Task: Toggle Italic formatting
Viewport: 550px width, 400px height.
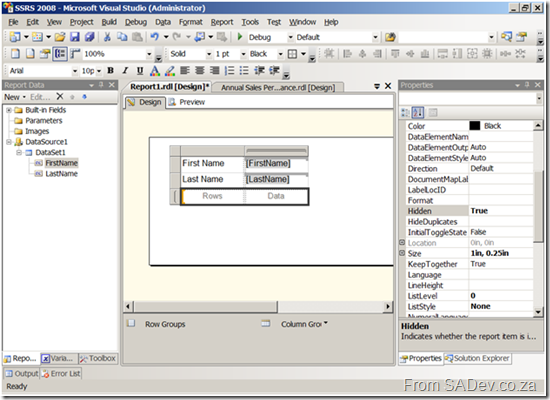Action: click(125, 71)
